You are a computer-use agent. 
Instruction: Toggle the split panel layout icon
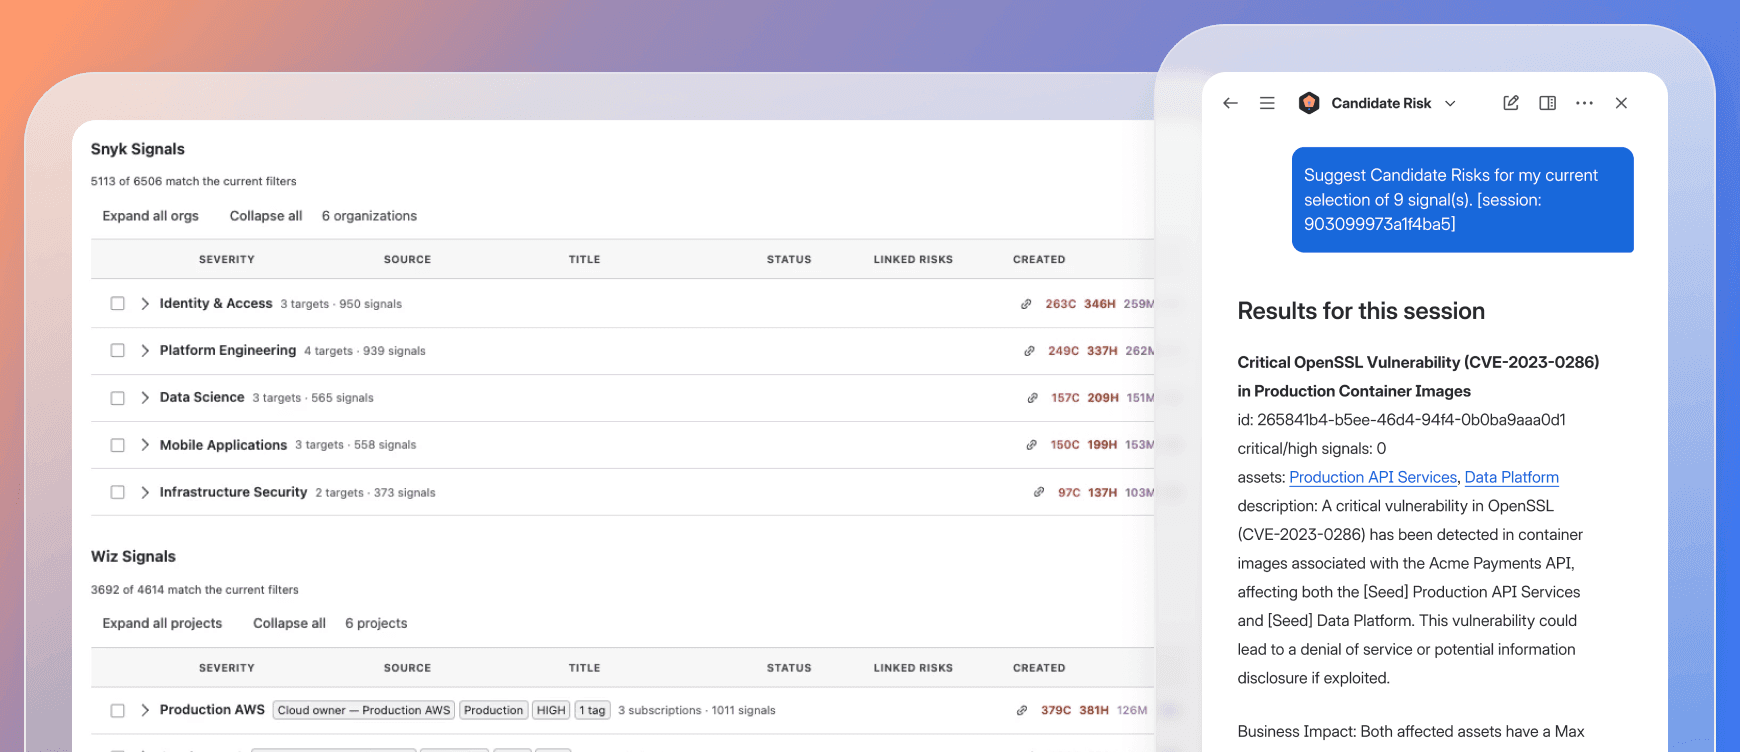(1547, 103)
